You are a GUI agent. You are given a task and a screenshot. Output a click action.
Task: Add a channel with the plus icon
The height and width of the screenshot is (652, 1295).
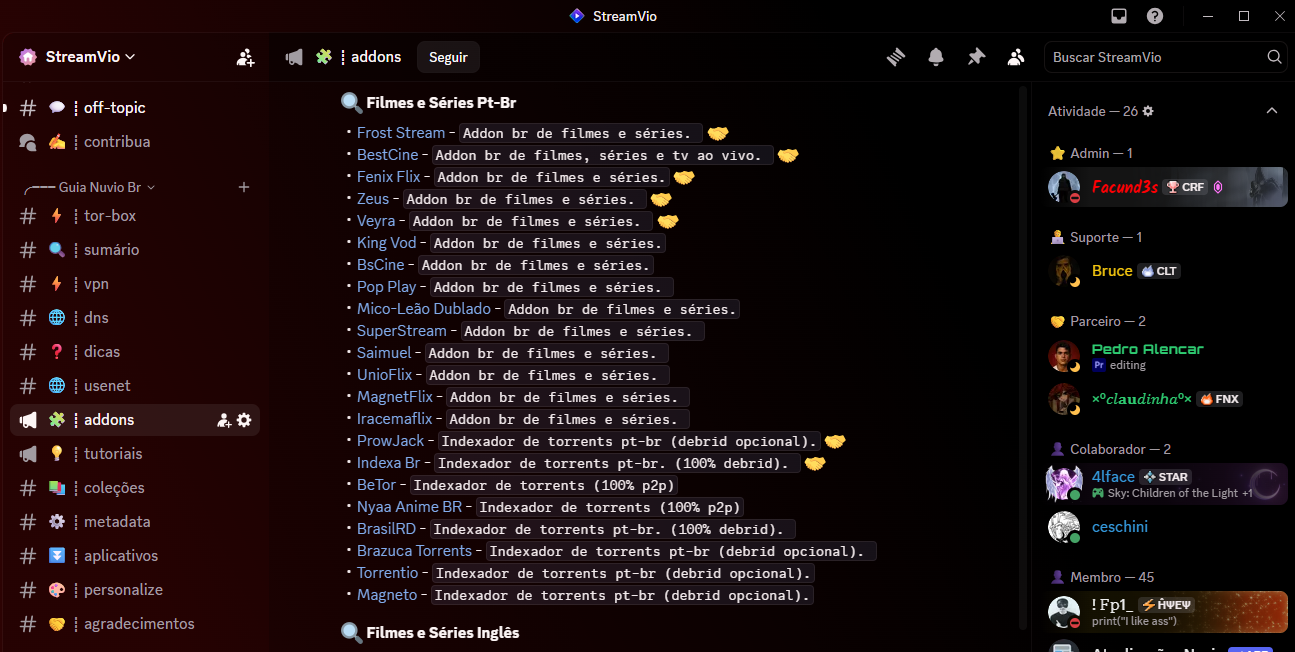pyautogui.click(x=244, y=187)
